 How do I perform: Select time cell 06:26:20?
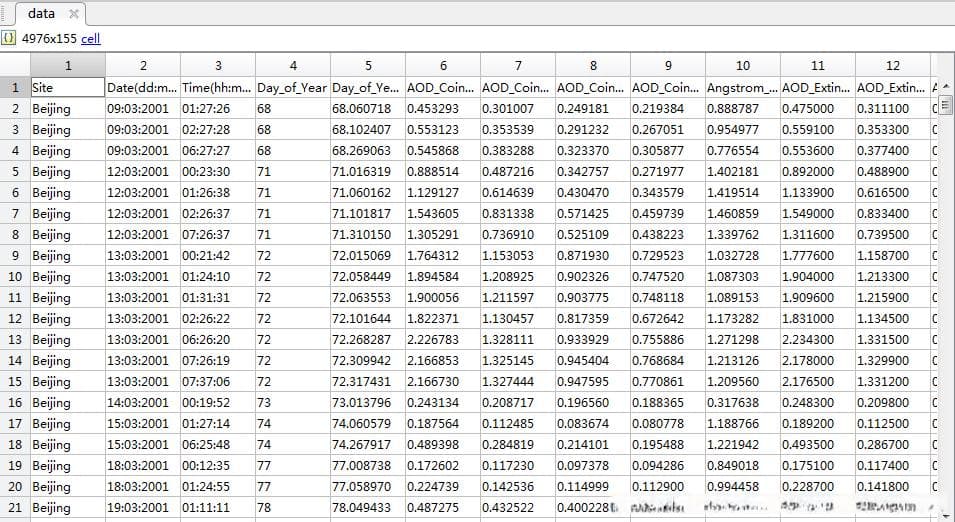[x=217, y=339]
